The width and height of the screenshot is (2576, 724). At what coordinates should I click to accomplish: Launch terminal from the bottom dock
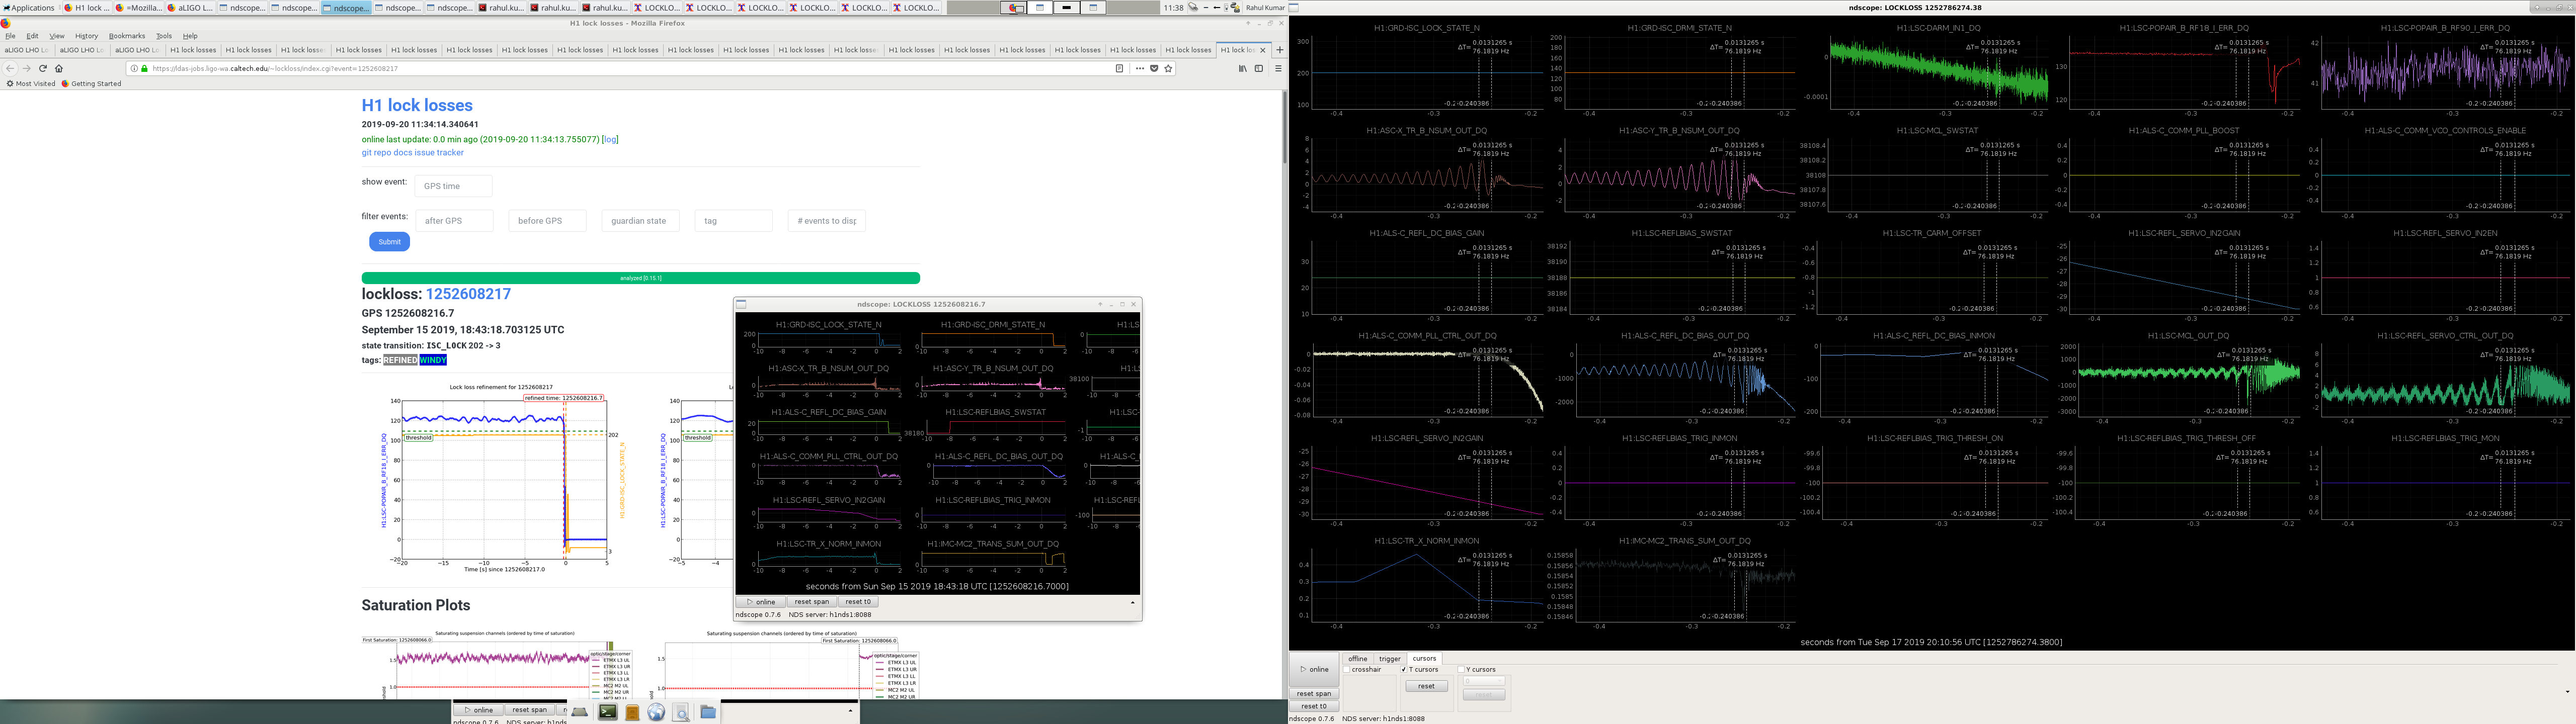pos(607,712)
